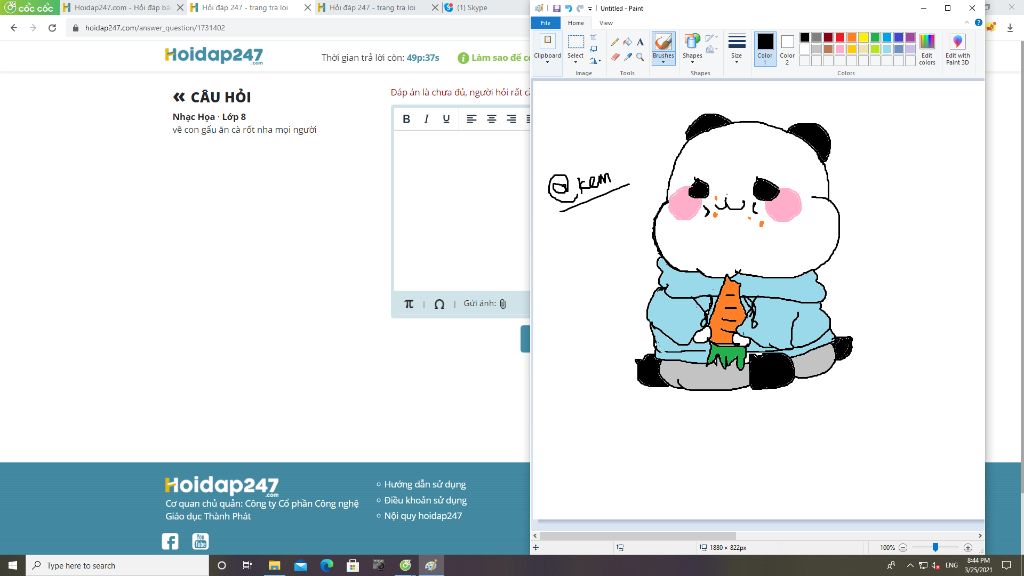Image resolution: width=1024 pixels, height=576 pixels.
Task: Click the zoom slider handle in Paint
Action: 935,547
